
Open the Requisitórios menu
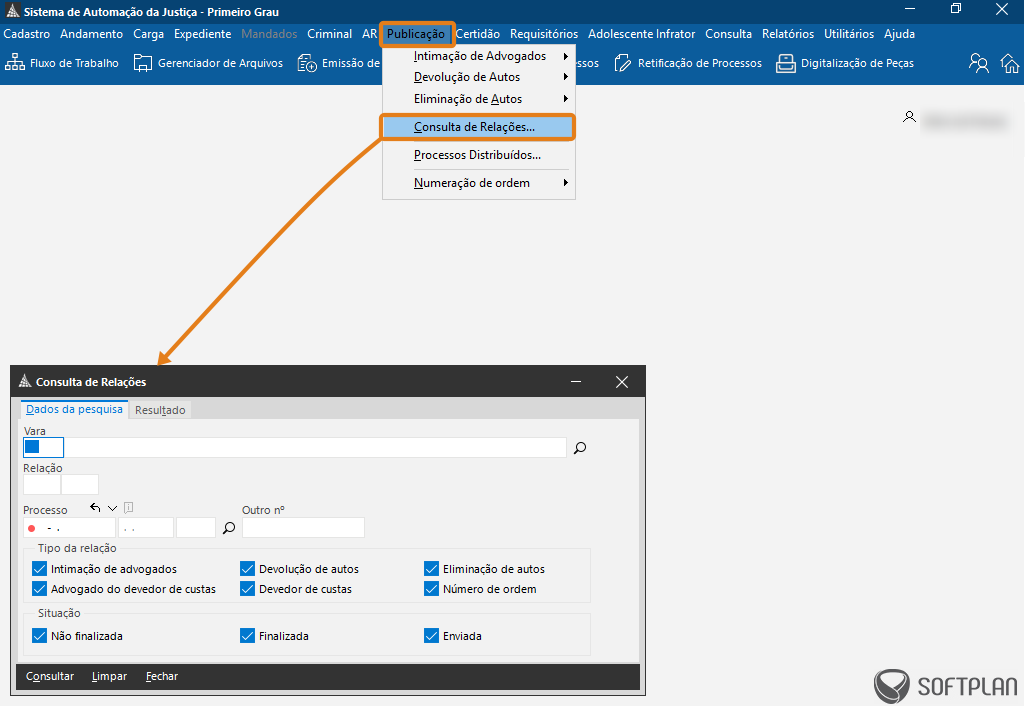544,34
